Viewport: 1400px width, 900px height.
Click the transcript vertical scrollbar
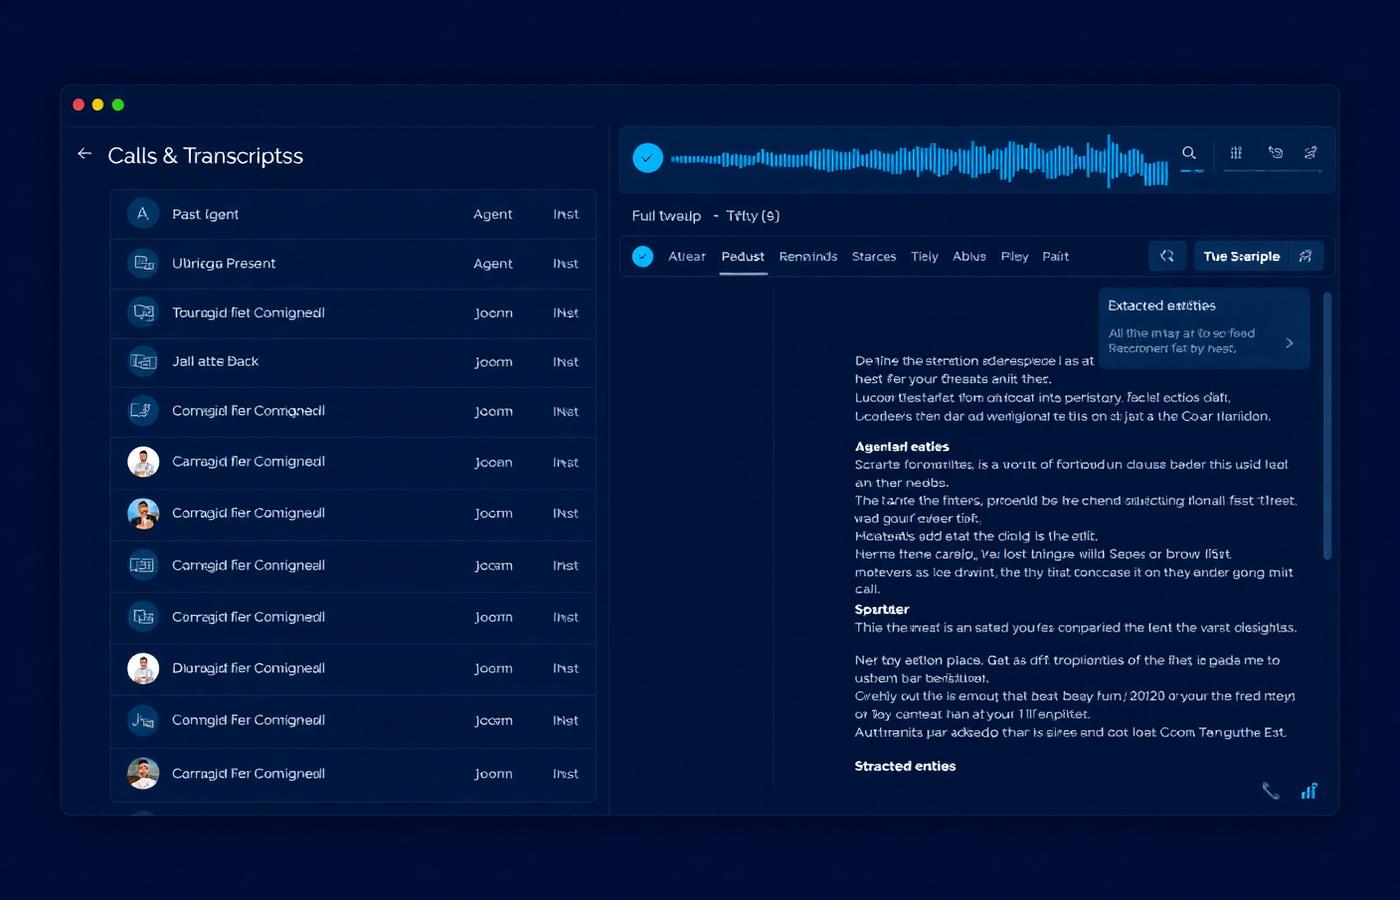coord(1327,425)
